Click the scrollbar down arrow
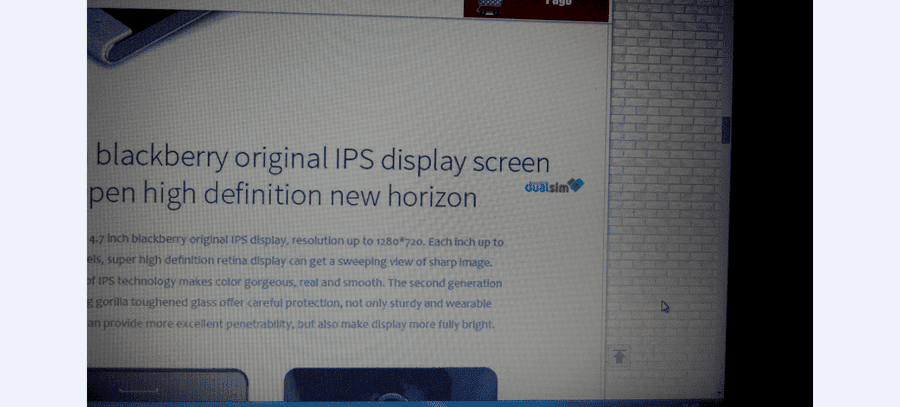This screenshot has width=900, height=407. [x=721, y=393]
